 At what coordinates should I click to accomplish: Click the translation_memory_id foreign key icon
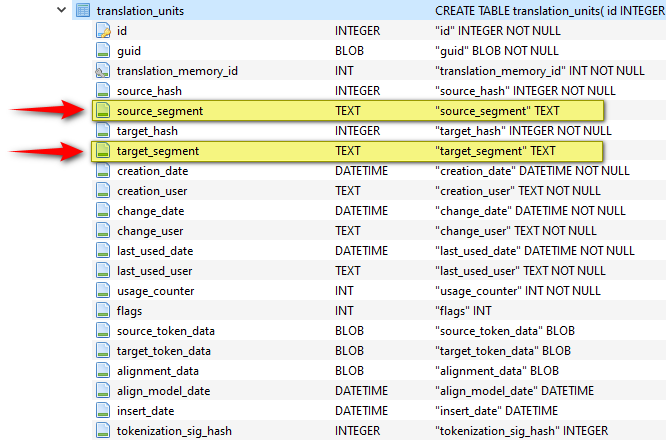(x=102, y=71)
